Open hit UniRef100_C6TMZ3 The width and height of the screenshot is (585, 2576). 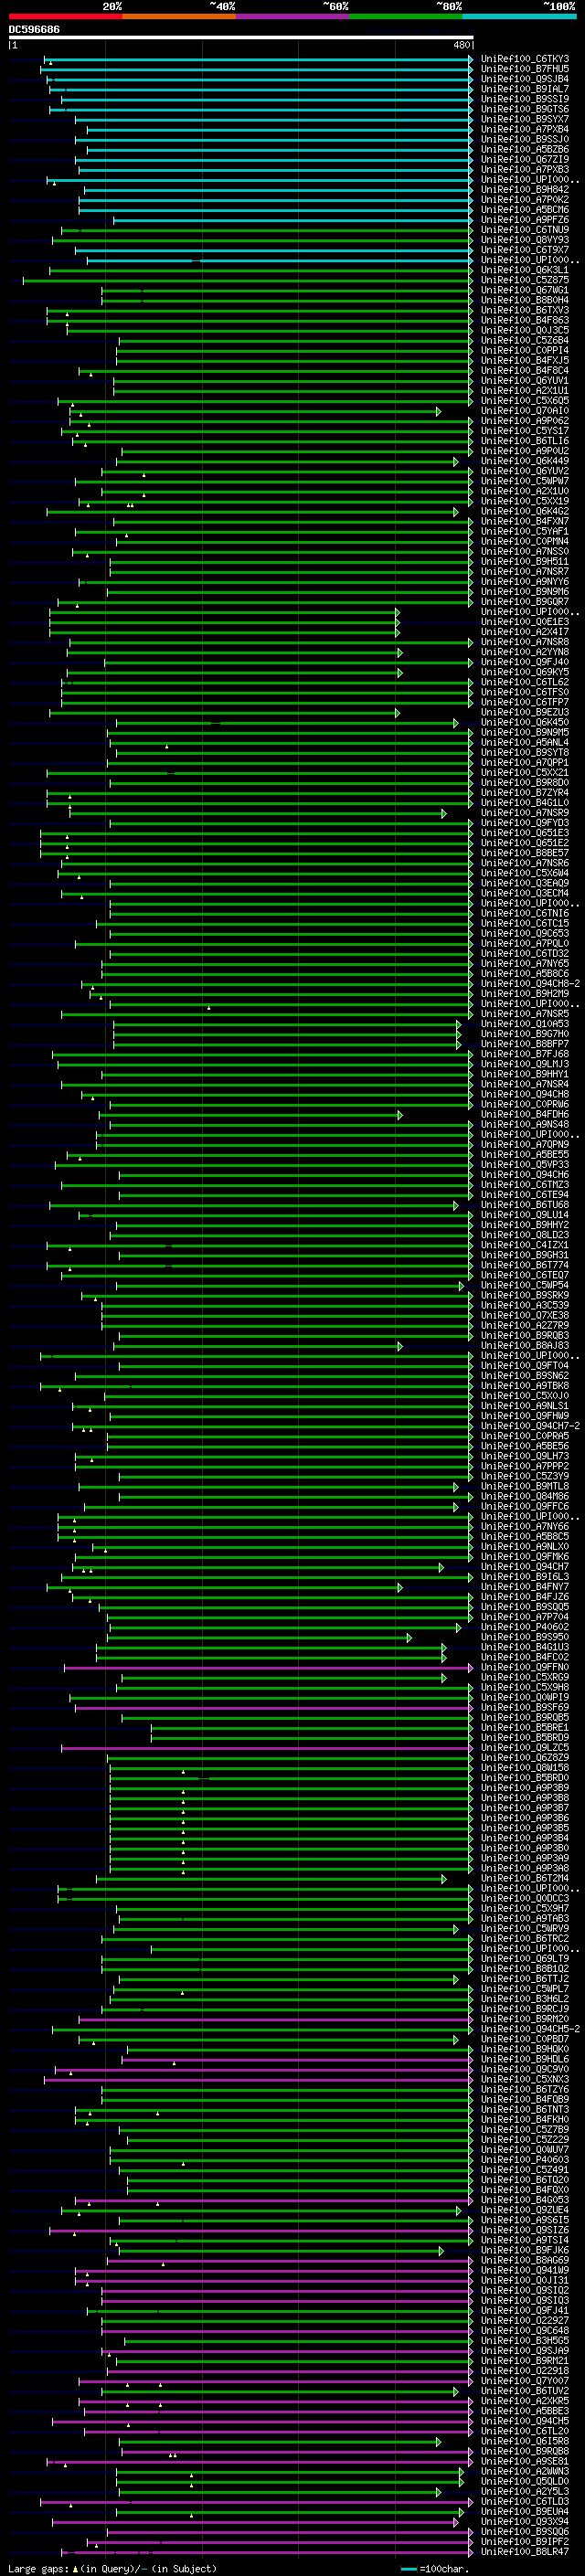point(525,1185)
